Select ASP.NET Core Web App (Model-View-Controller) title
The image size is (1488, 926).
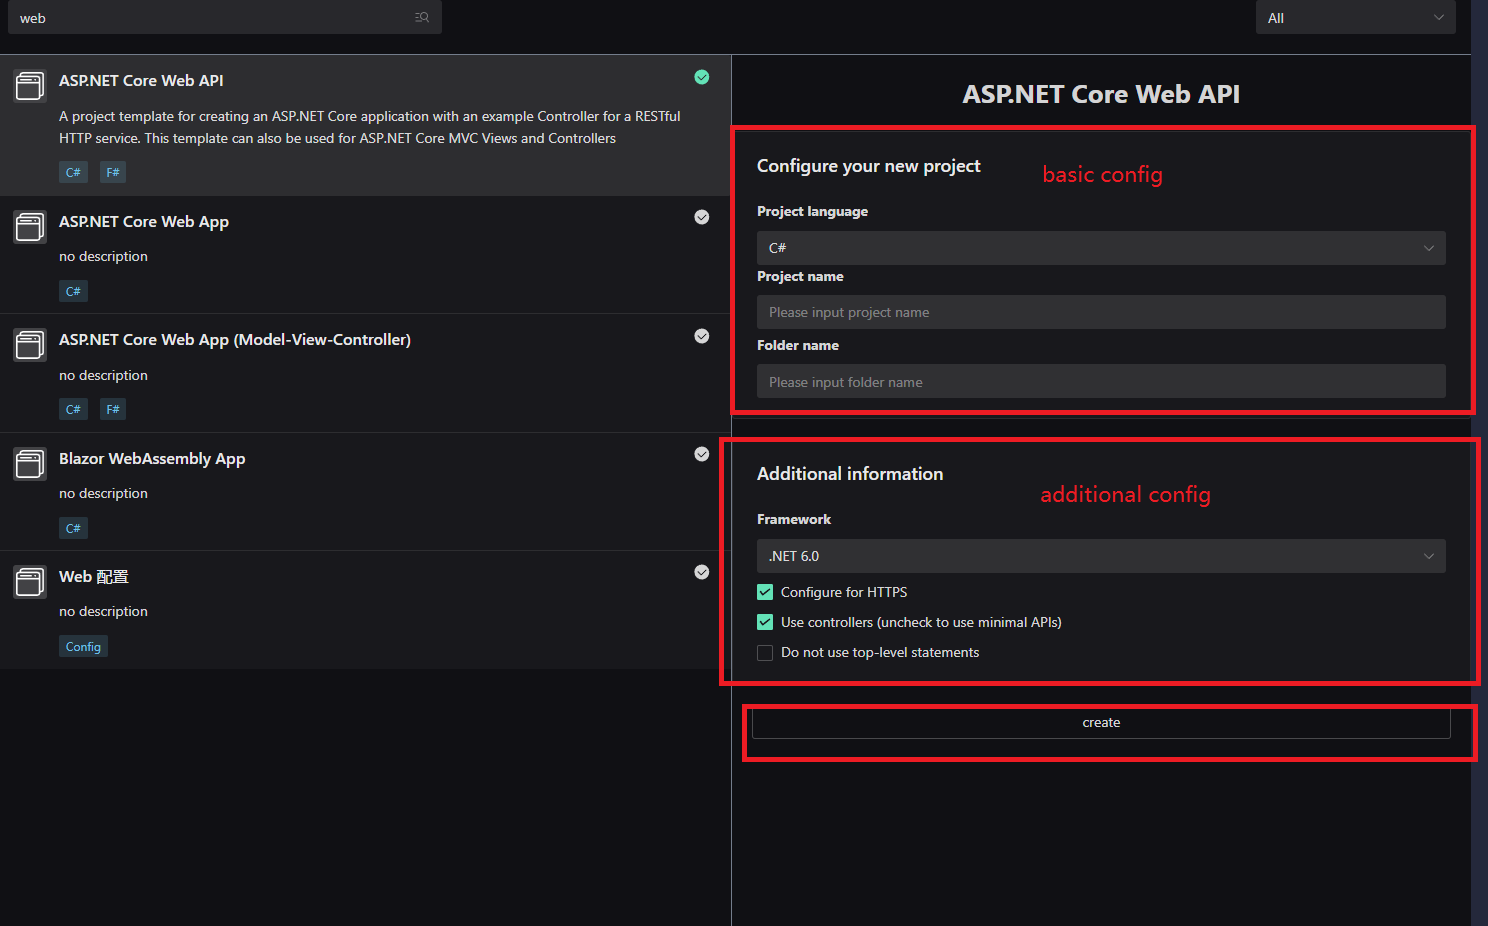tap(235, 340)
